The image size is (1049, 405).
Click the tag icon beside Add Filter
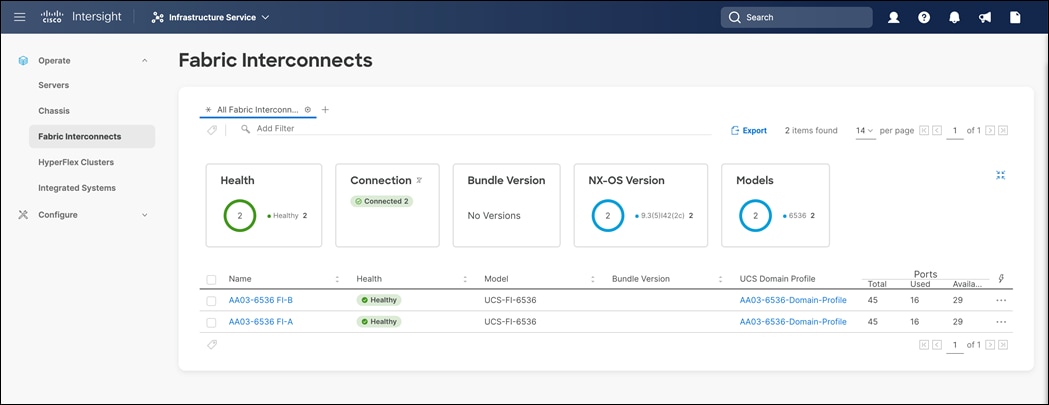click(212, 130)
